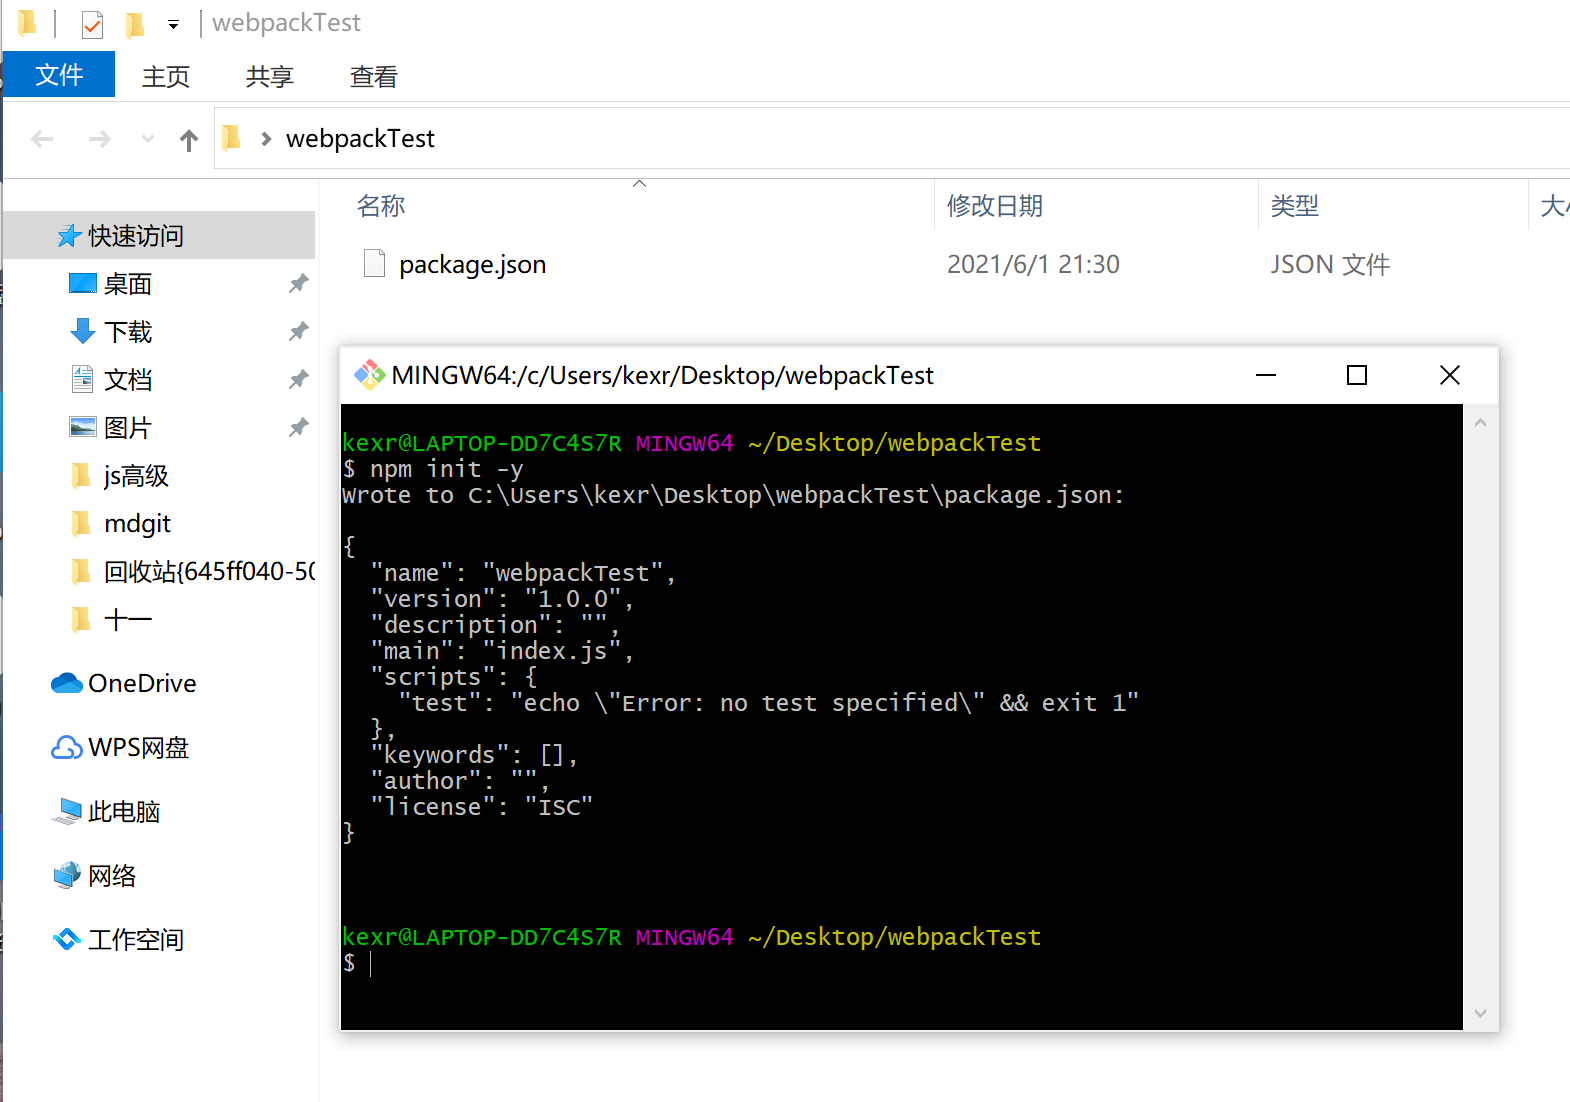Close the MINGW64 terminal window
The width and height of the screenshot is (1570, 1102).
tap(1450, 375)
